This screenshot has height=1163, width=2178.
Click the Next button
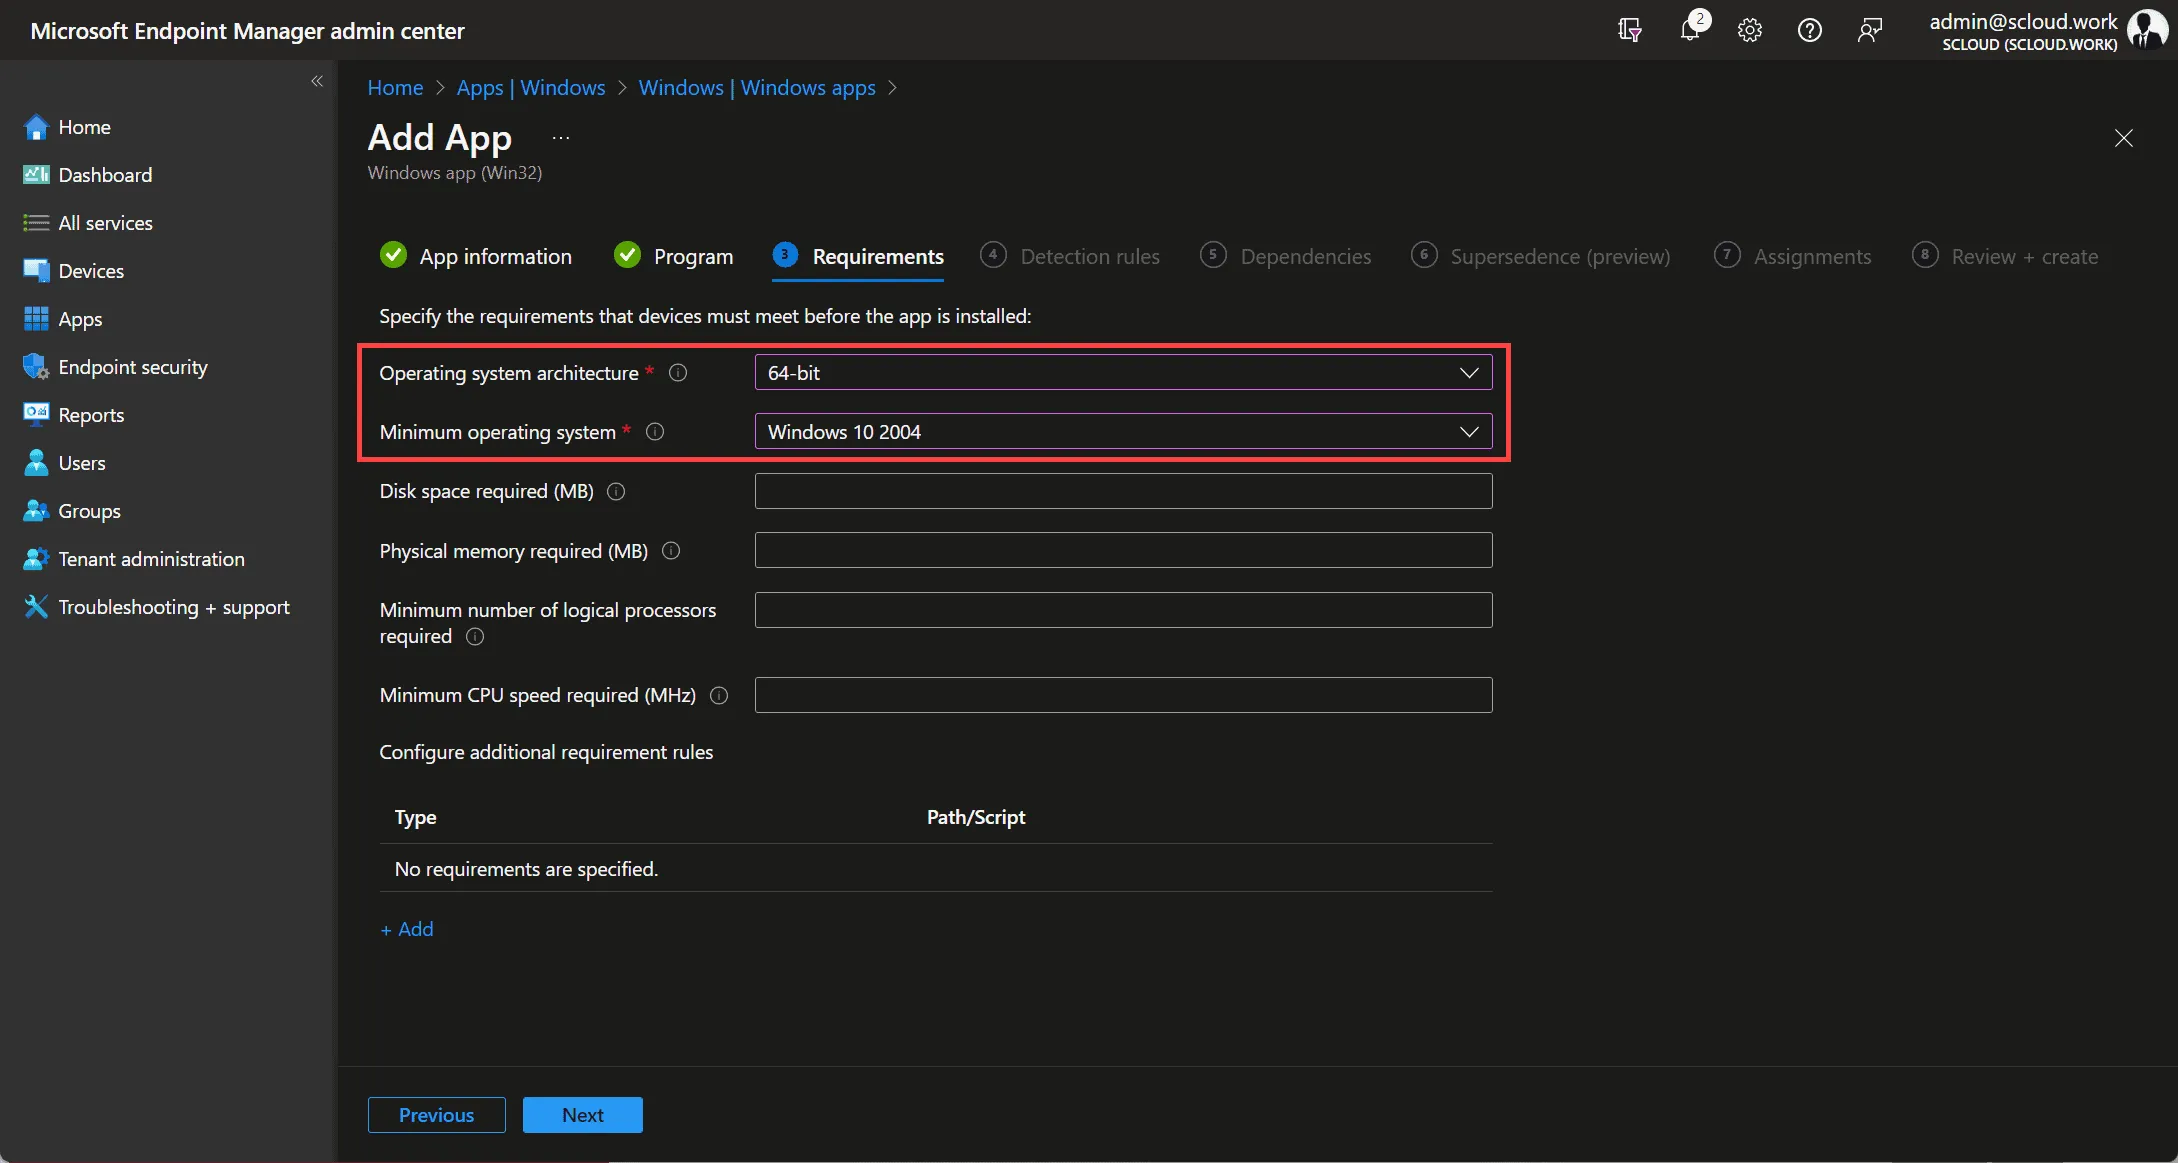[x=583, y=1115]
